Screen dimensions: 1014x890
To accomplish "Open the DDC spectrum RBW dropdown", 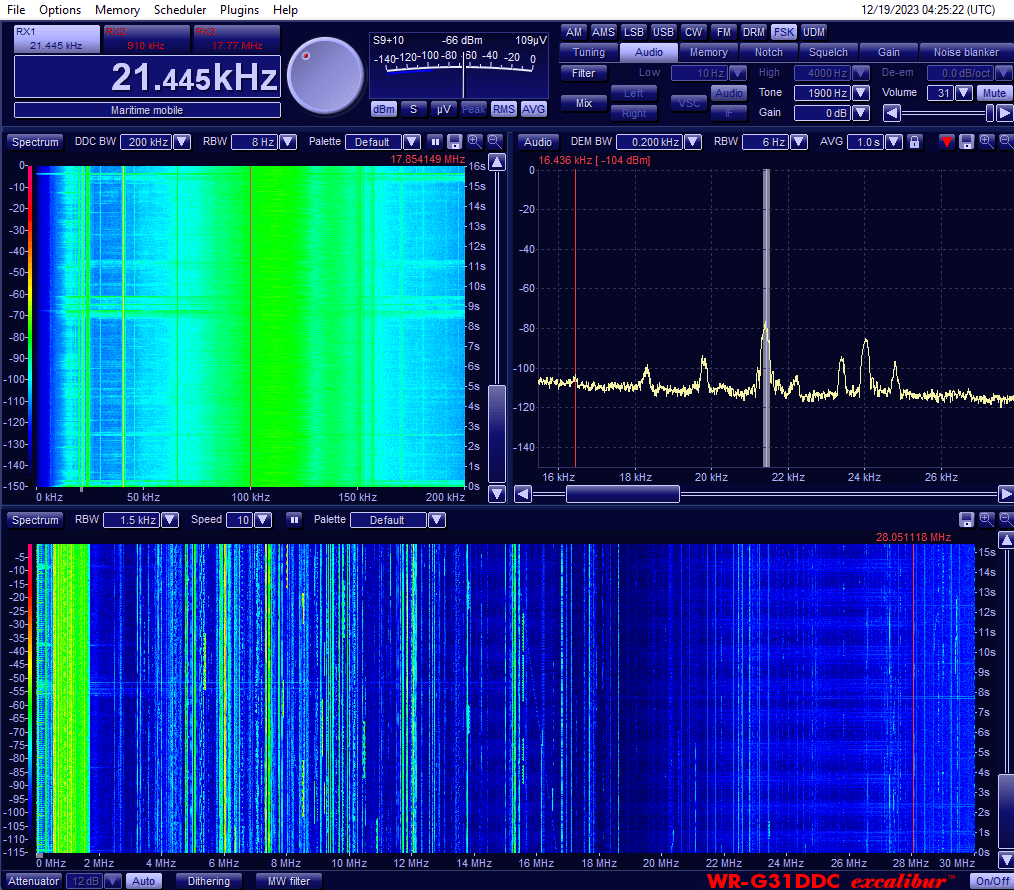I will (288, 142).
